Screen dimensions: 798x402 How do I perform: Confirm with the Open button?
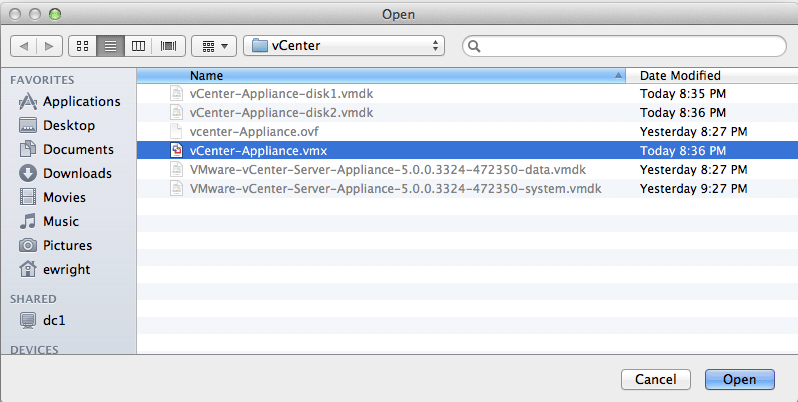(x=739, y=380)
